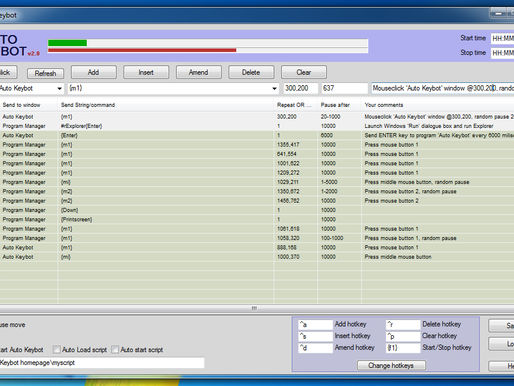The image size is (514, 386).
Task: Click the Delete hotkey field ^r
Action: 403,324
